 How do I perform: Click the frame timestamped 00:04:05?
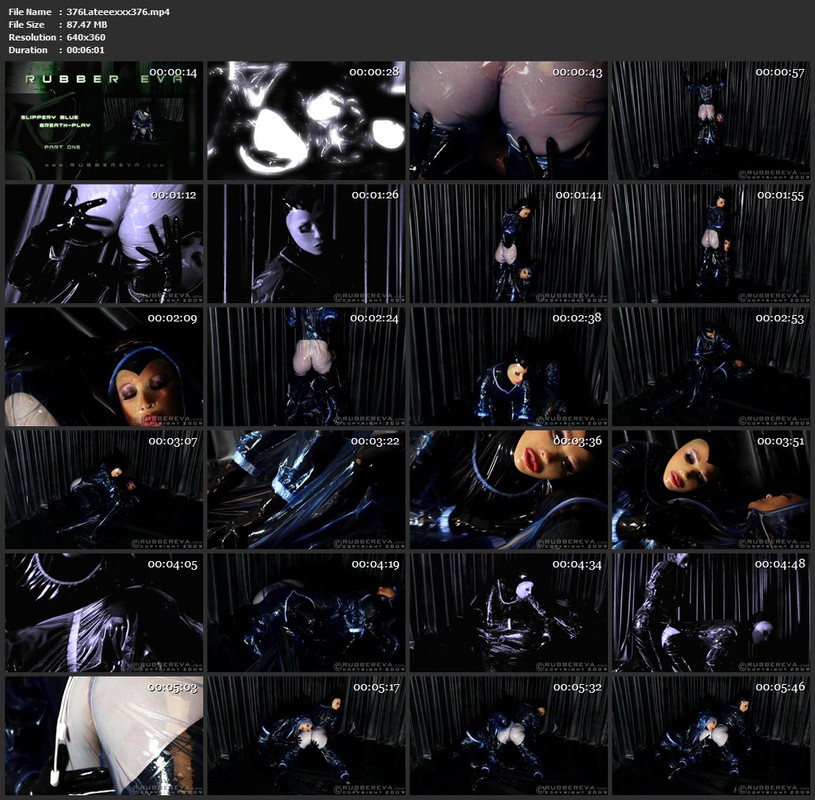tap(104, 613)
